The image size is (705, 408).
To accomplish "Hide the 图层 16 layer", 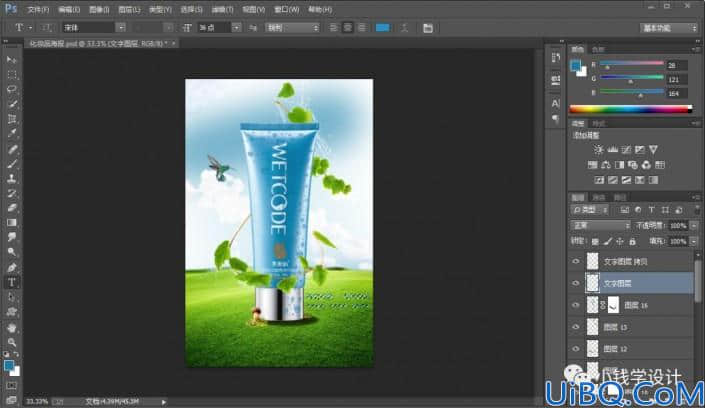I will tap(576, 305).
